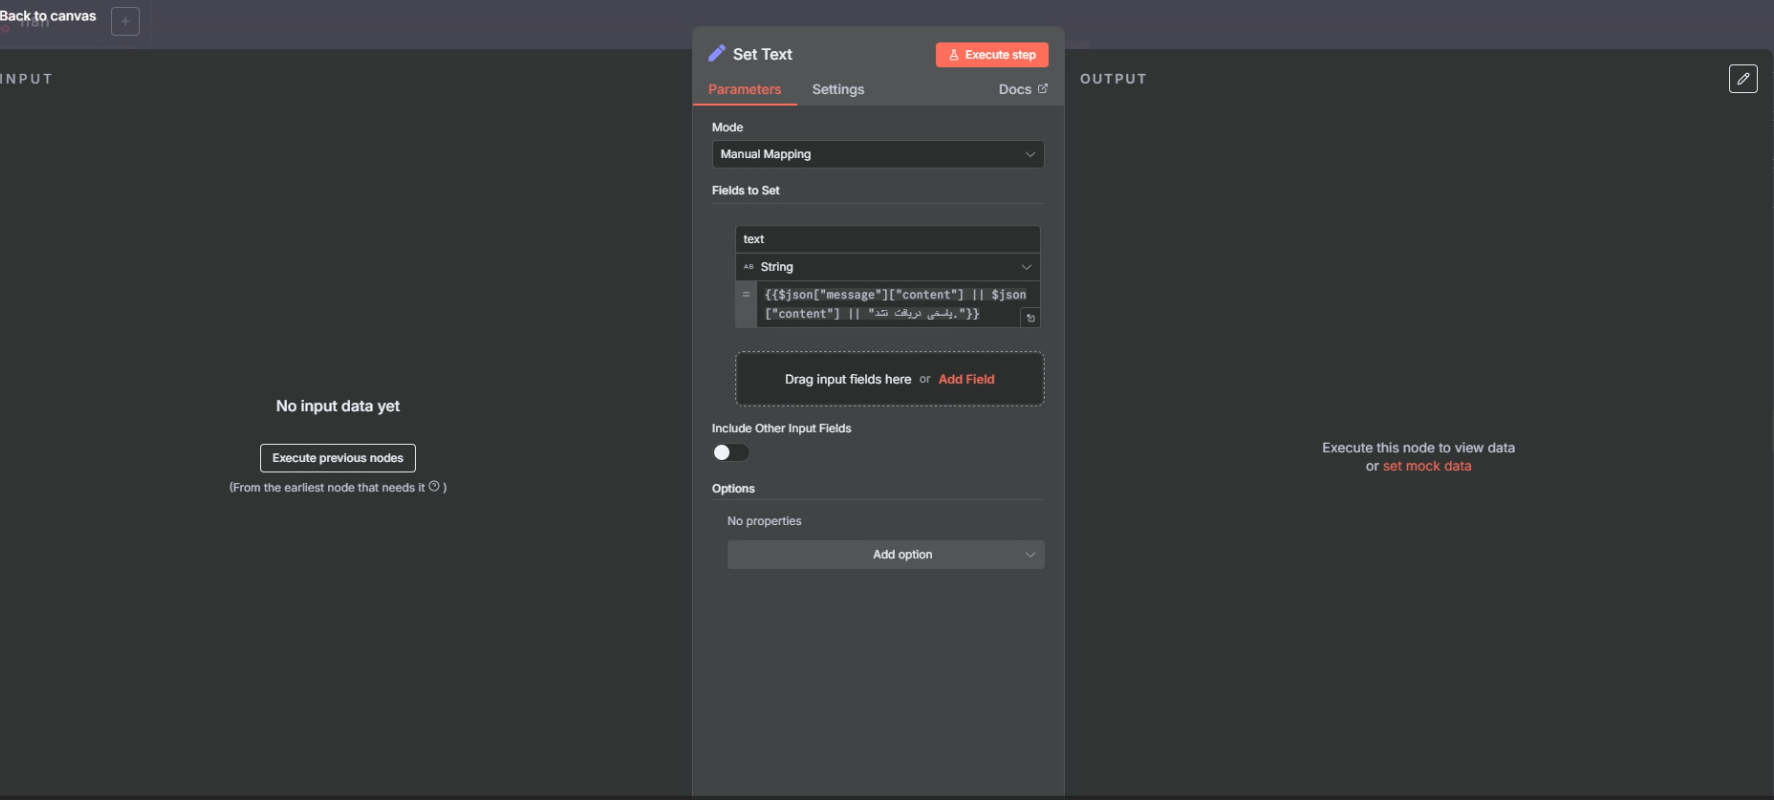Go Back to canvas
Viewport: 1774px width, 800px height.
coord(48,16)
